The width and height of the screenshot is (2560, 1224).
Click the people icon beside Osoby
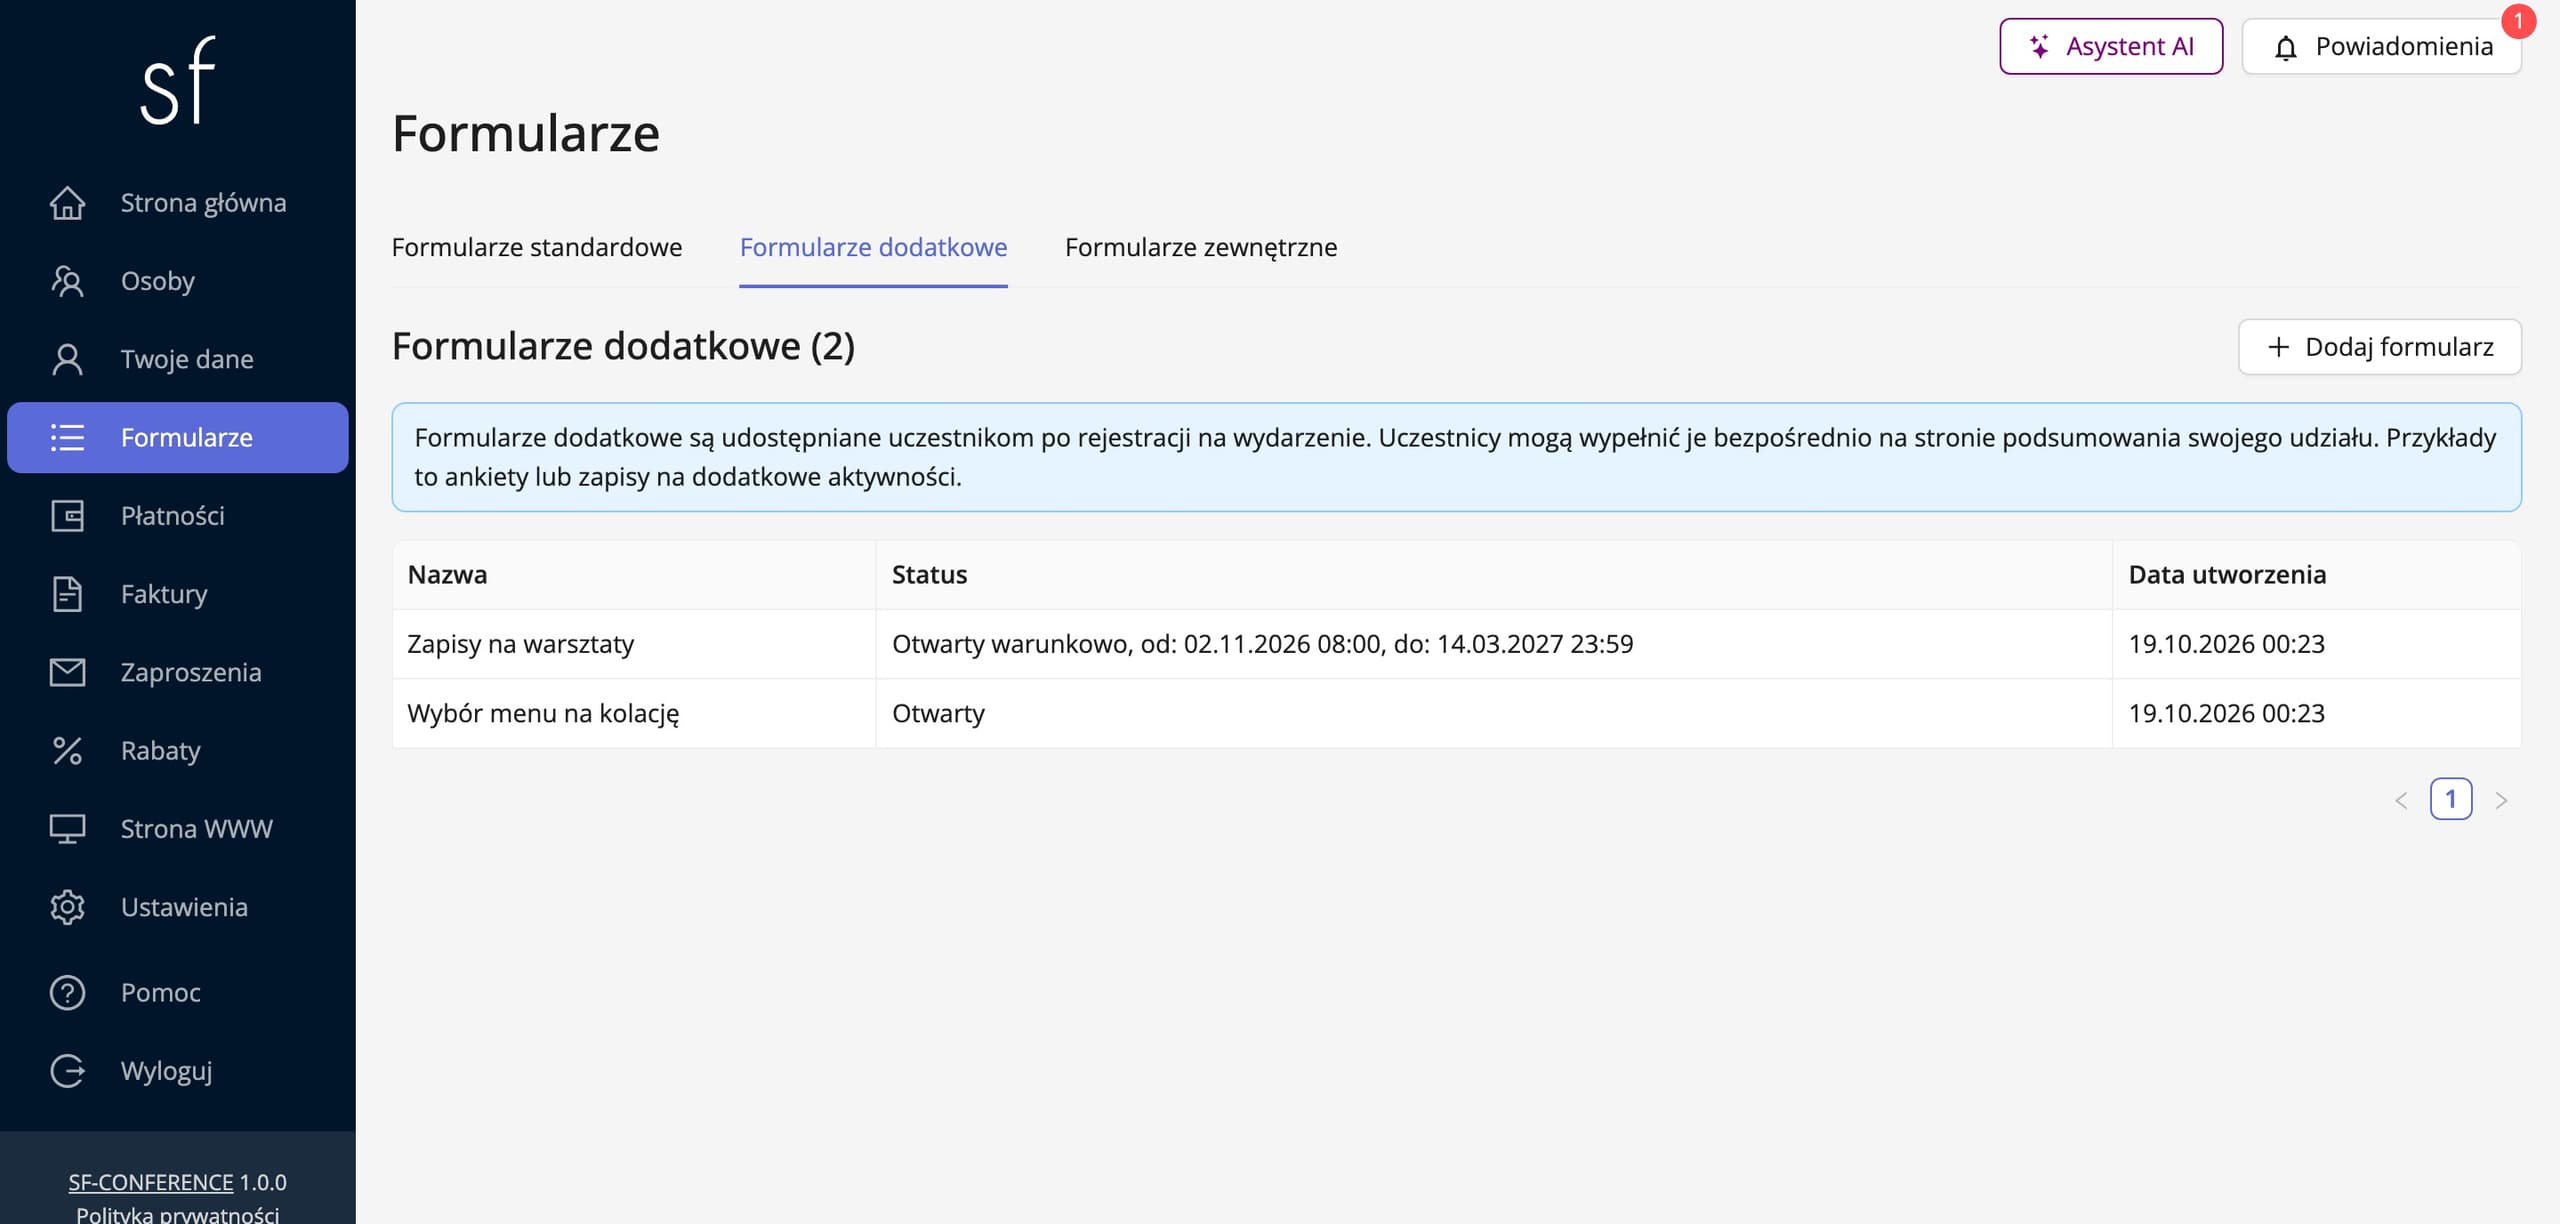click(67, 281)
